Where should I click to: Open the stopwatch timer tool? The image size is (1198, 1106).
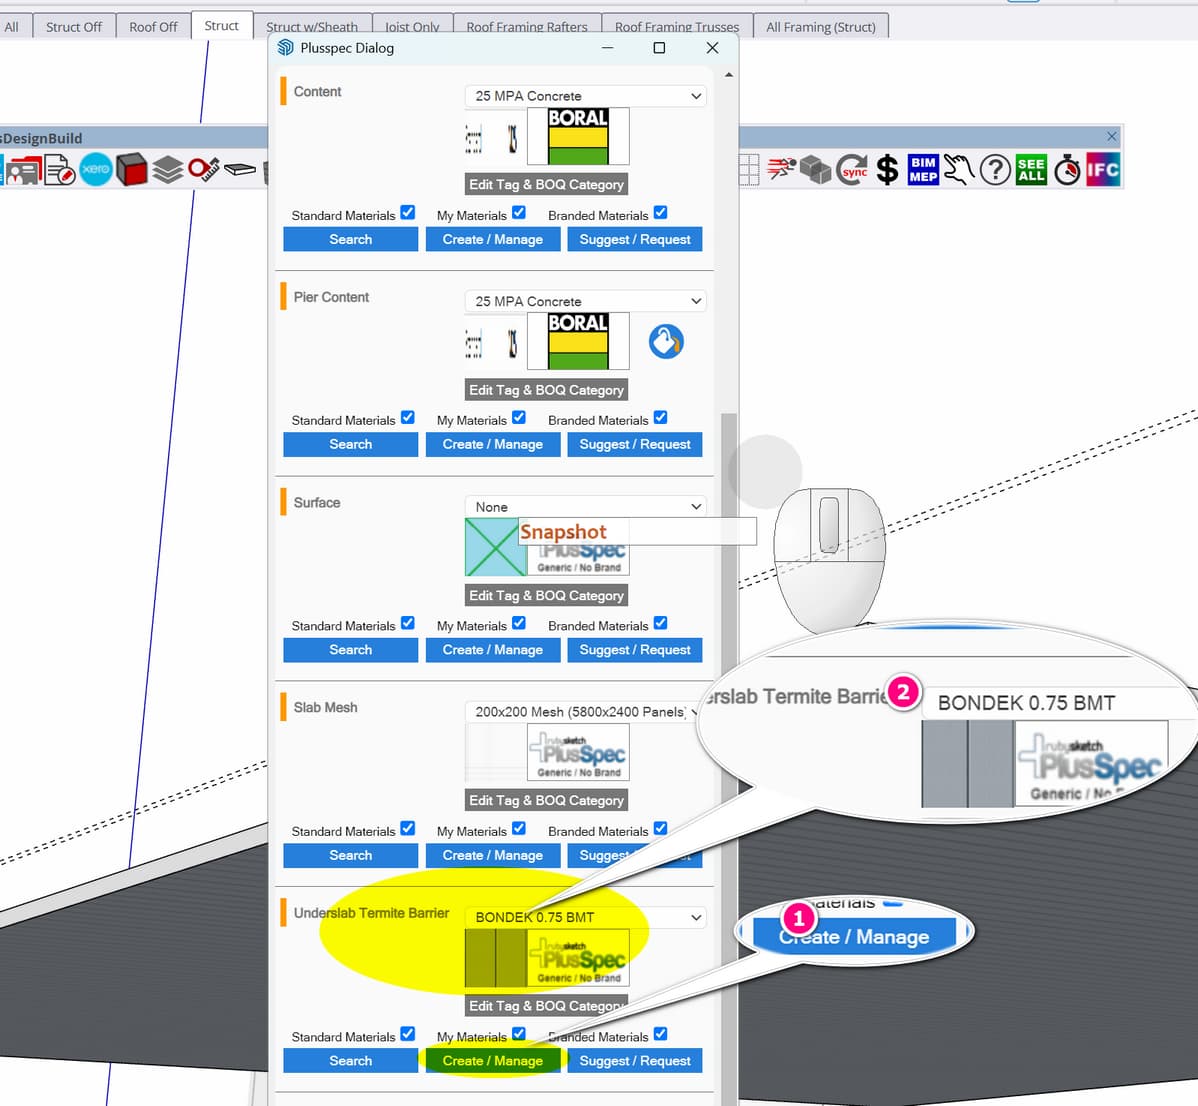[x=1067, y=170]
